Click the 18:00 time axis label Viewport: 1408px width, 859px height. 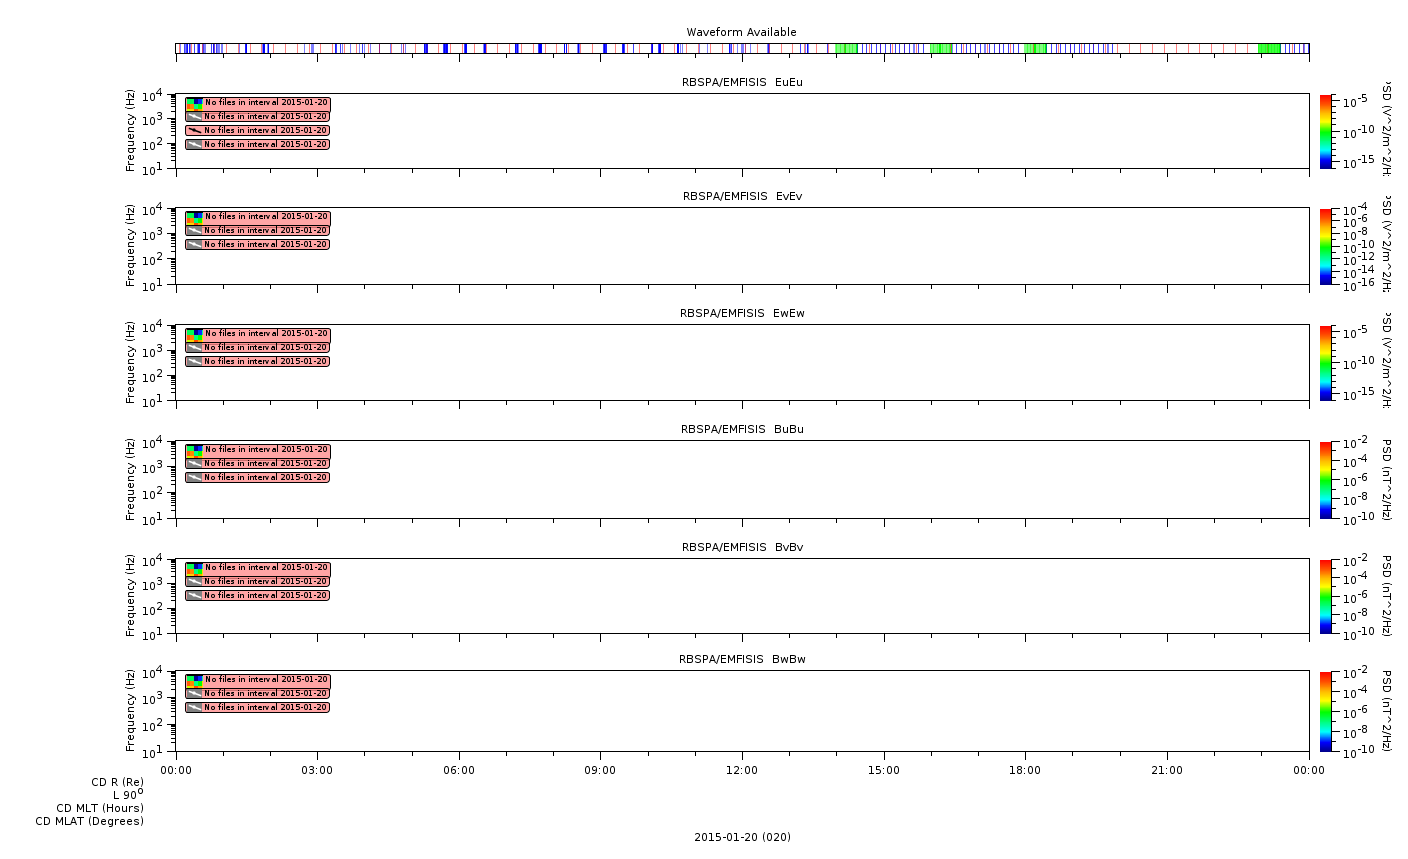[x=1025, y=771]
